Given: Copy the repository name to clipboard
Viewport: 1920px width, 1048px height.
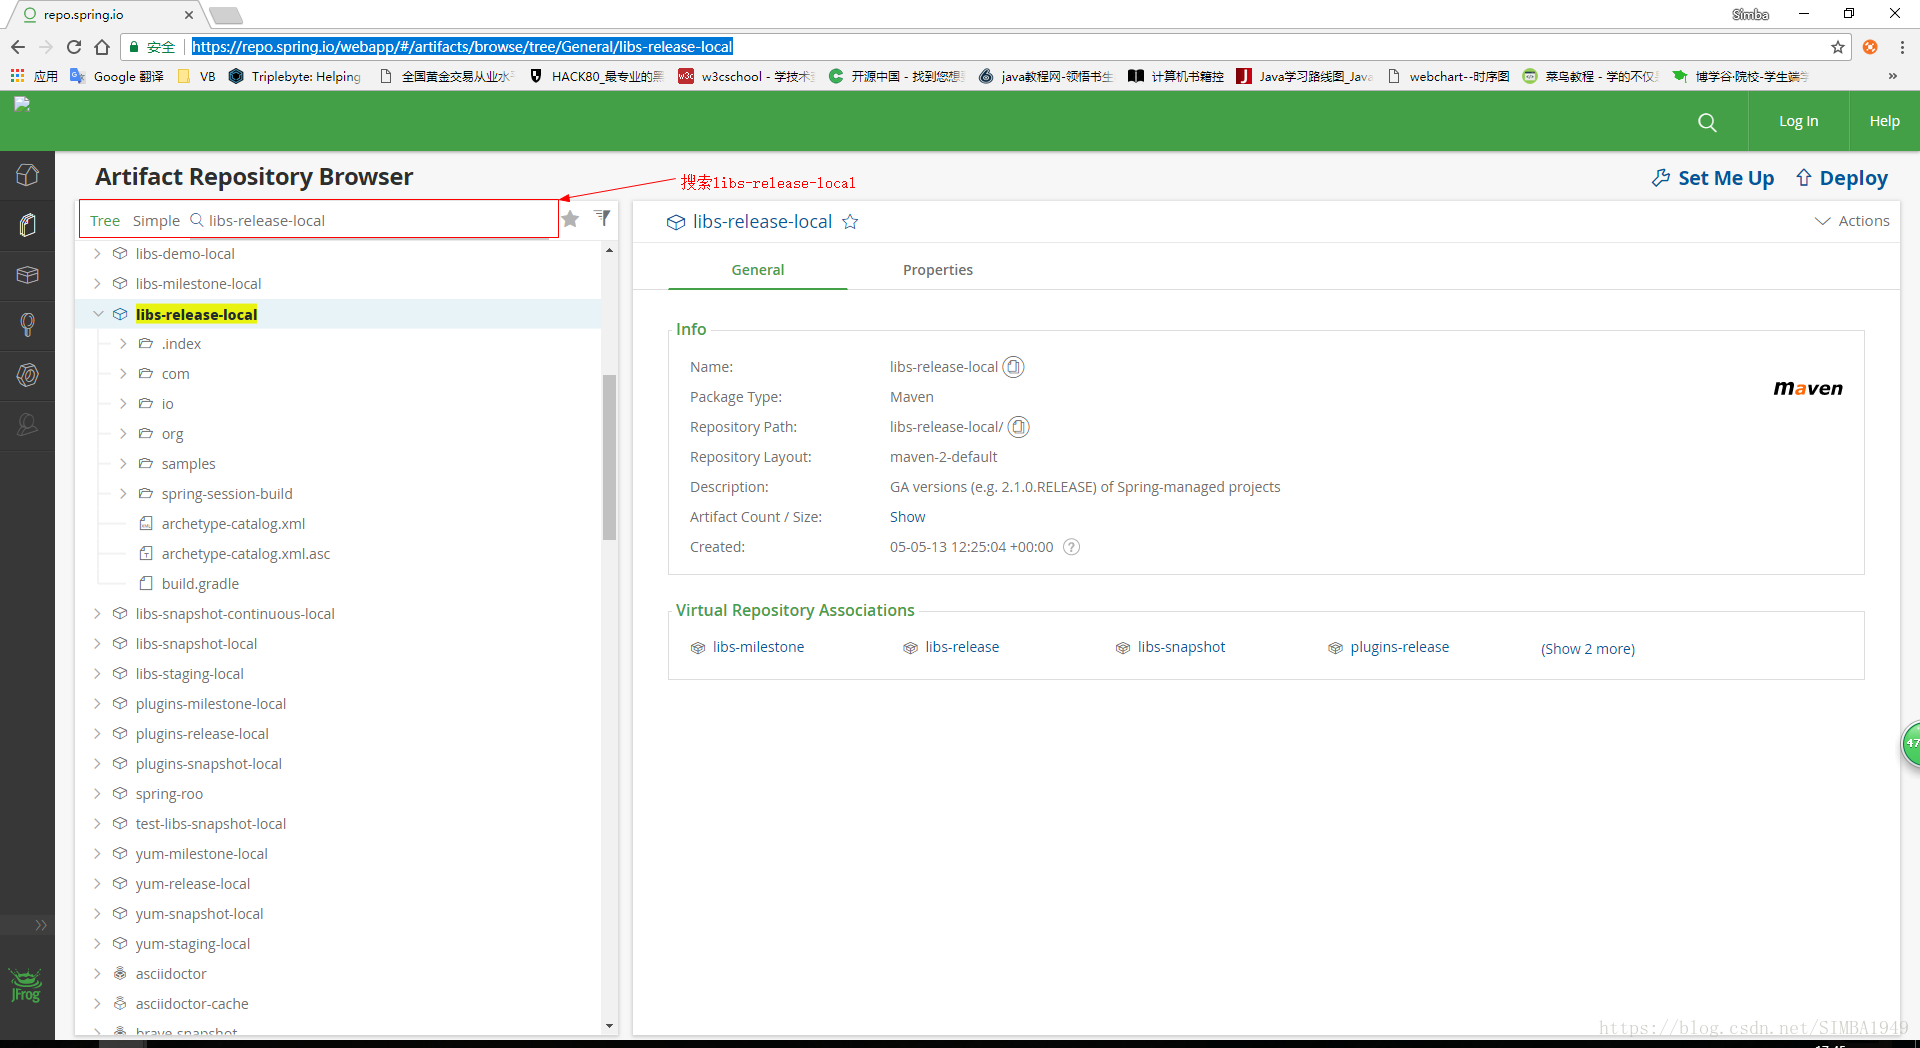Looking at the screenshot, I should (1013, 367).
